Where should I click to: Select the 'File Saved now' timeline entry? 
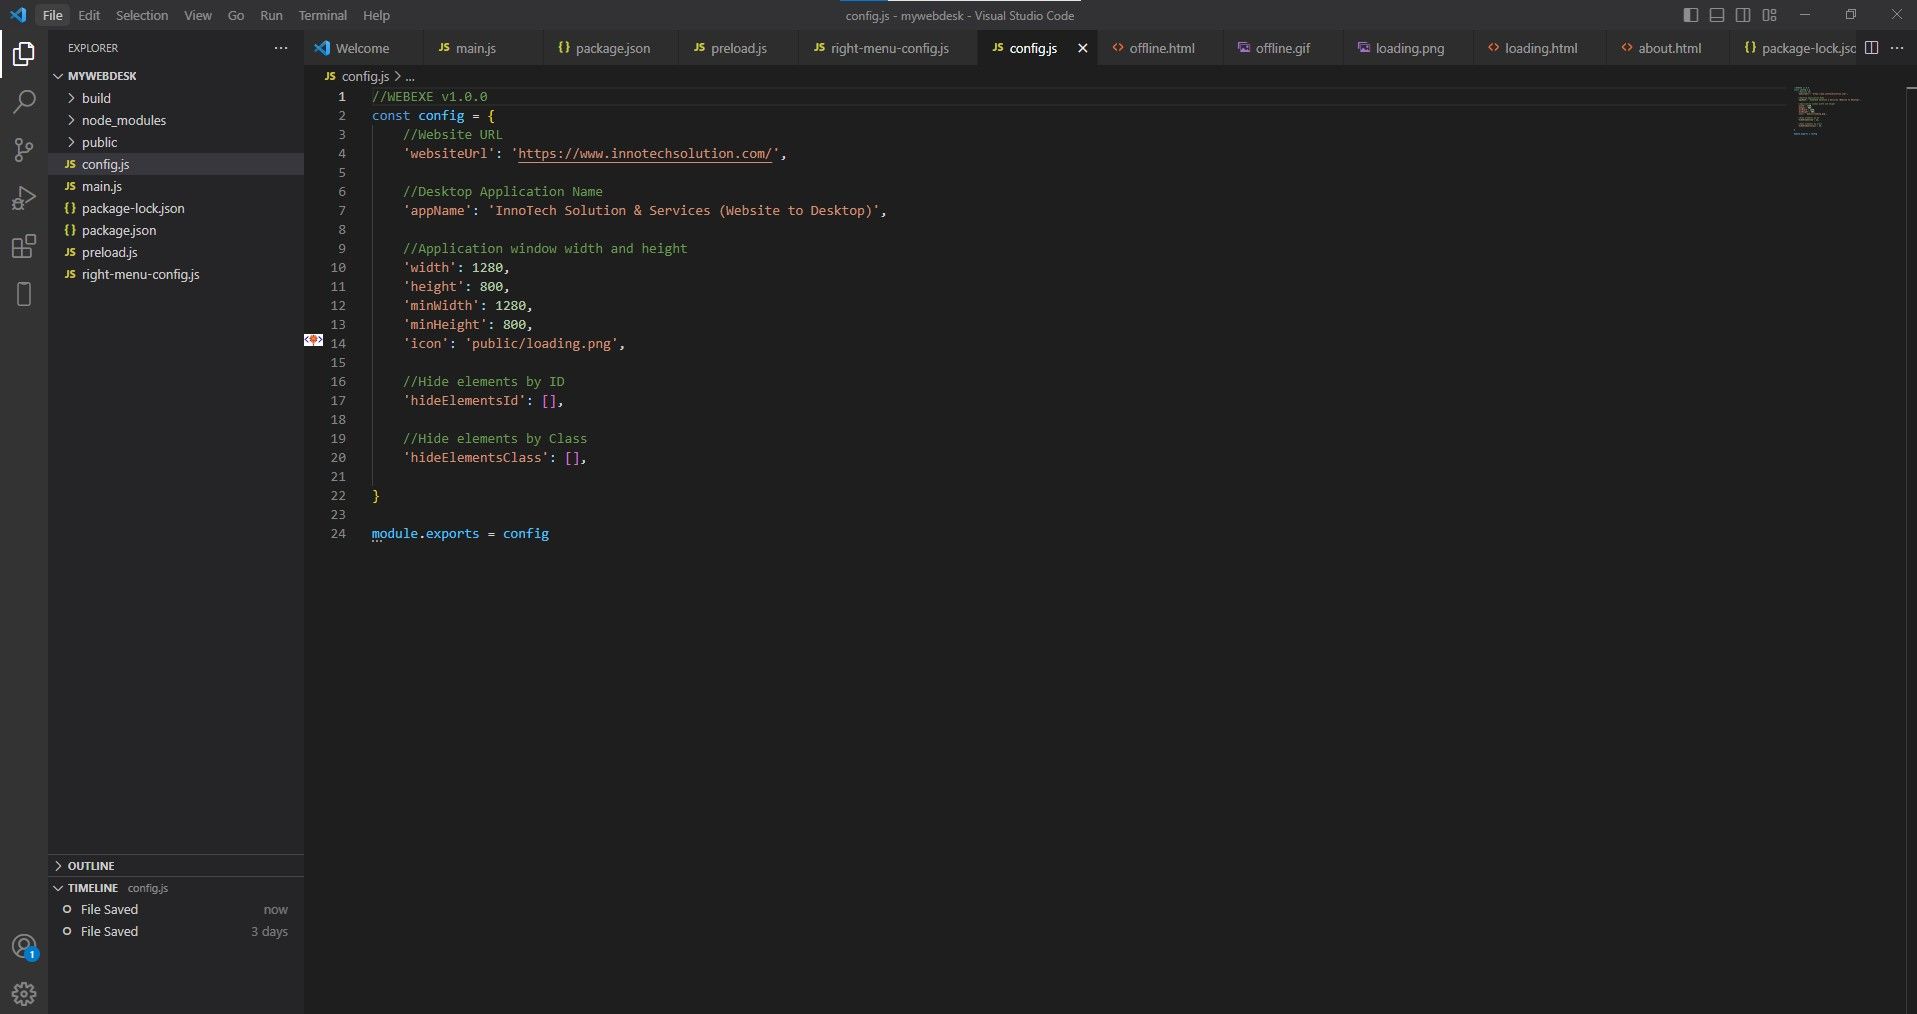point(110,910)
